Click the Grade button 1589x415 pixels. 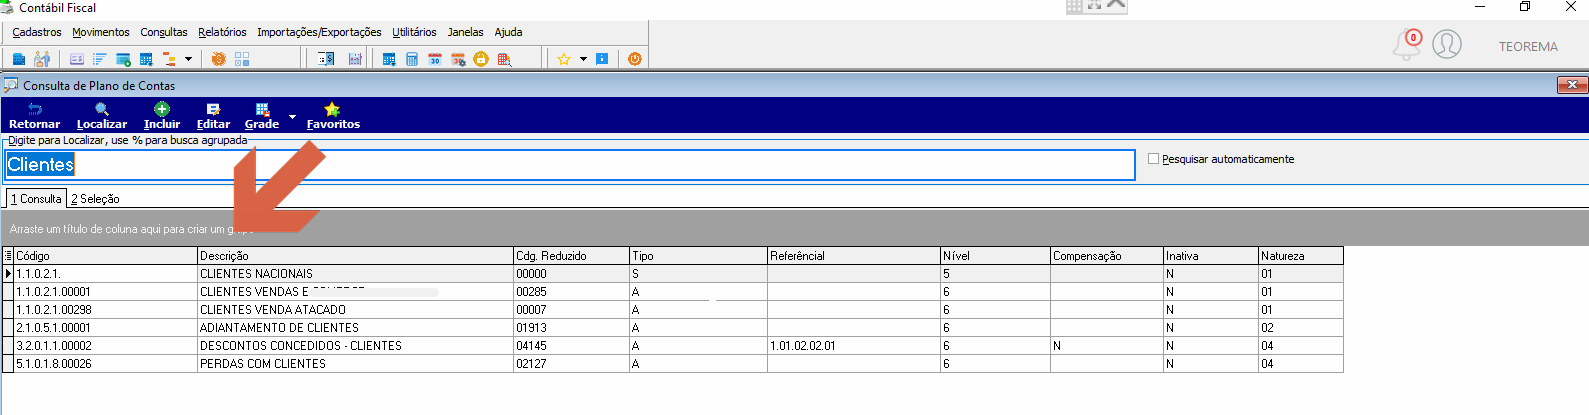click(x=262, y=116)
